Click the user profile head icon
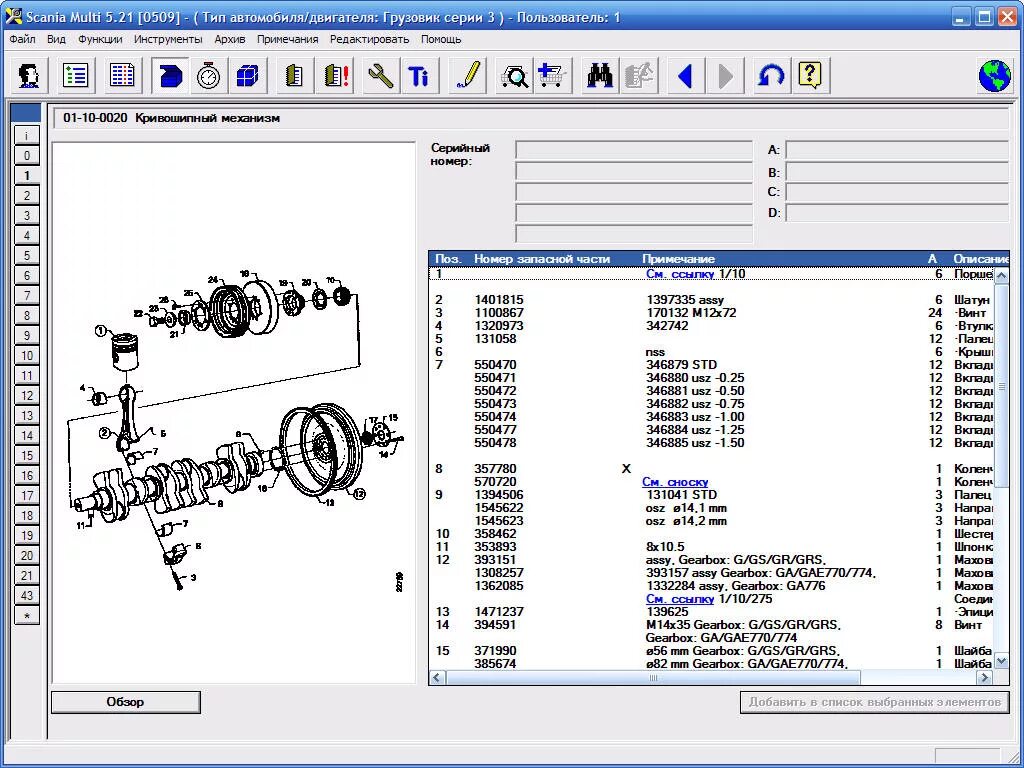This screenshot has width=1024, height=768. tap(29, 76)
